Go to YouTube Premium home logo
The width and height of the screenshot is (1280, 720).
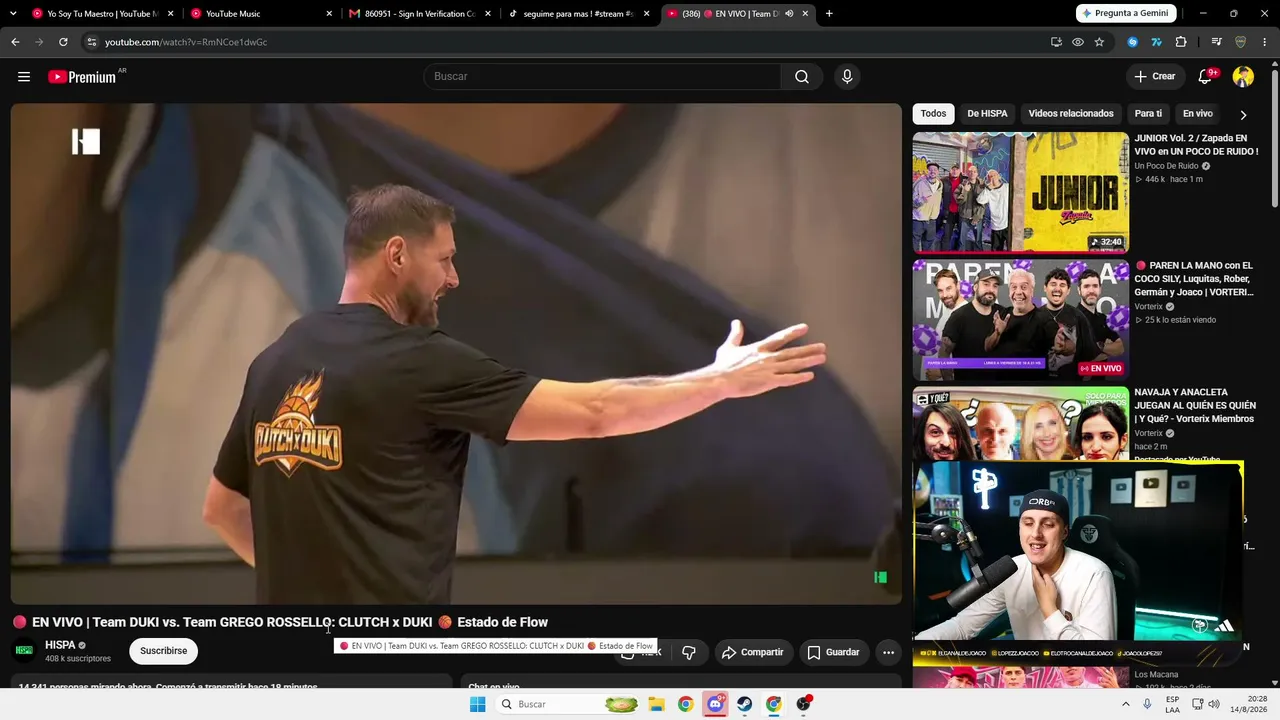pyautogui.click(x=84, y=77)
